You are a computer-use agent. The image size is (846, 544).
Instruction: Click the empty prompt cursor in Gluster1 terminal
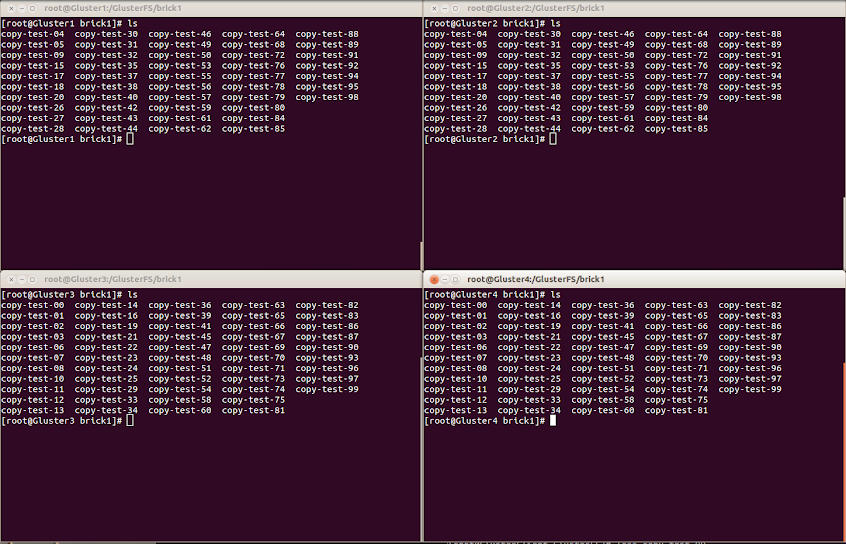pyautogui.click(x=130, y=139)
